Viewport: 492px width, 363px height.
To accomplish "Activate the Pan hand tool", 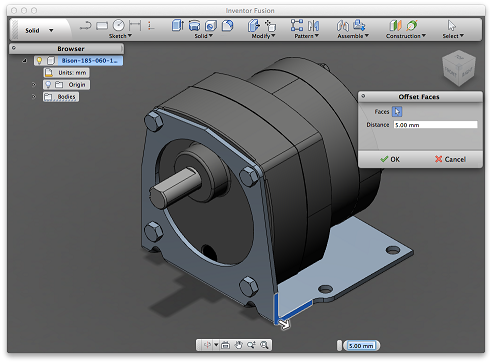I will click(x=238, y=345).
